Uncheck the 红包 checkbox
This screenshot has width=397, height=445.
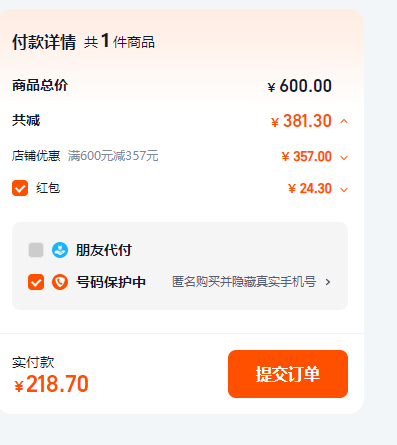[x=20, y=188]
